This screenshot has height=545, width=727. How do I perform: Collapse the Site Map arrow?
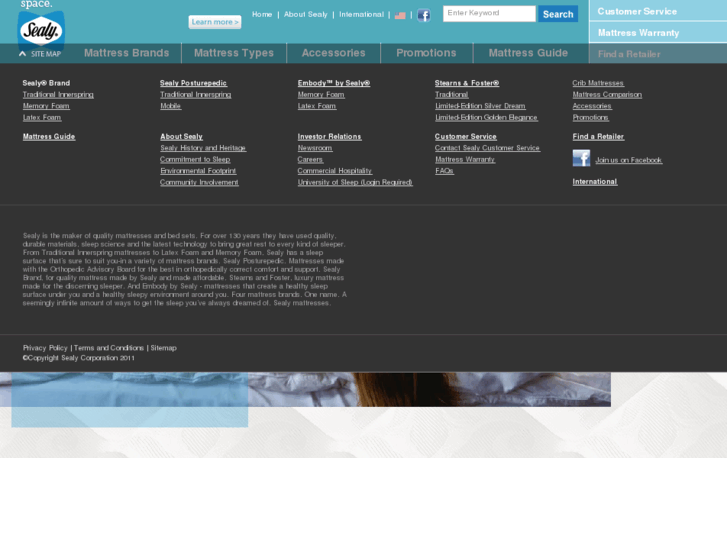(22, 54)
